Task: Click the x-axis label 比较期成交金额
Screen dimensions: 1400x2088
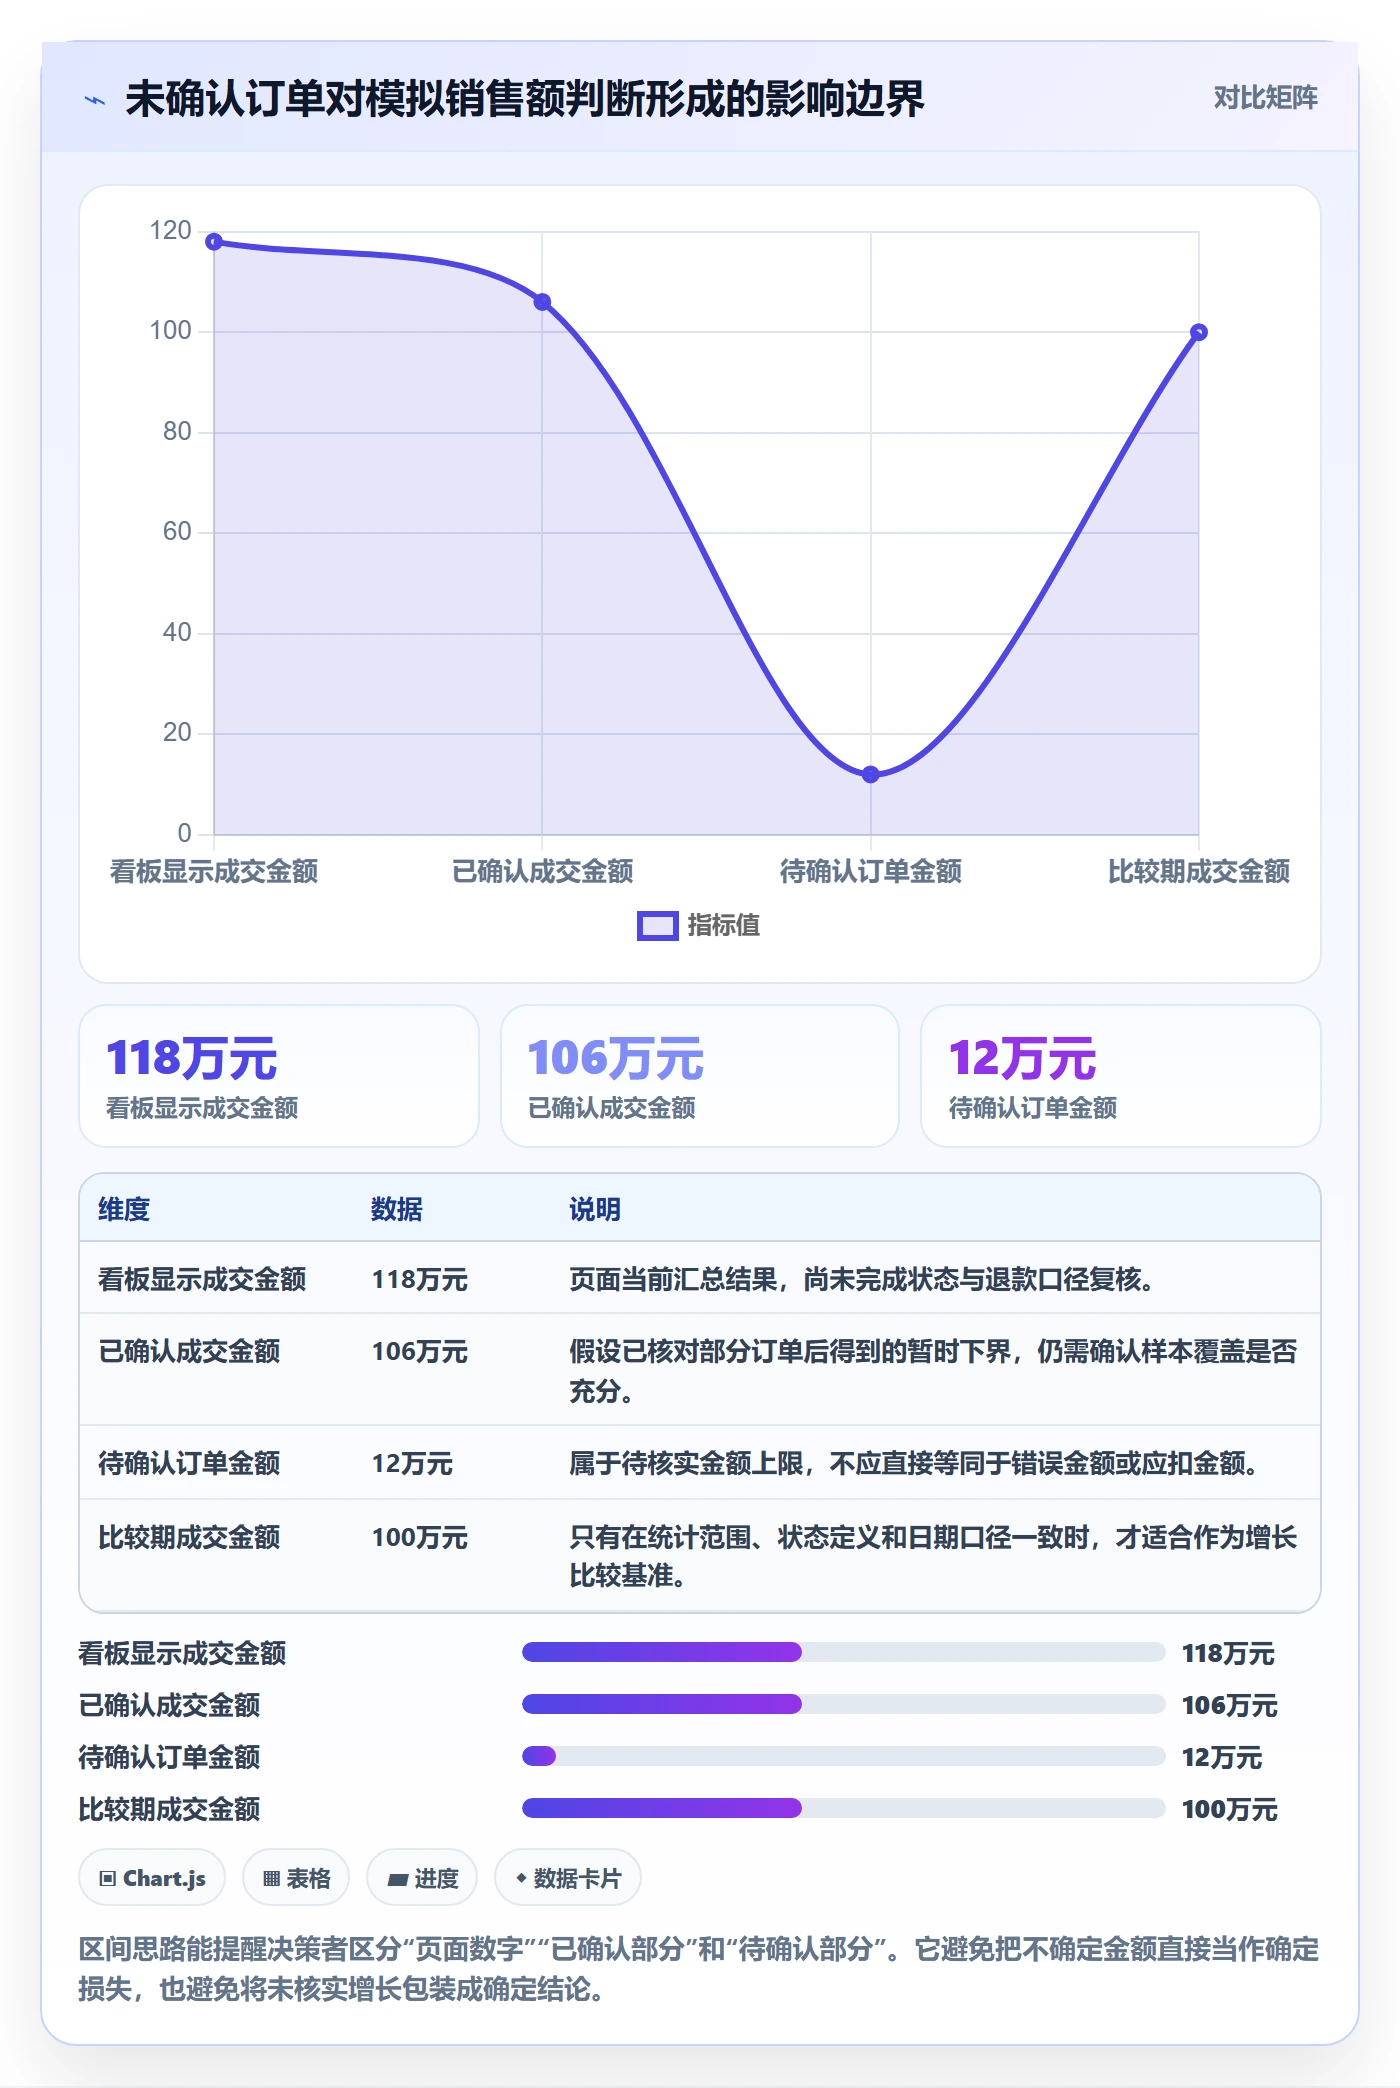Action: point(1199,872)
